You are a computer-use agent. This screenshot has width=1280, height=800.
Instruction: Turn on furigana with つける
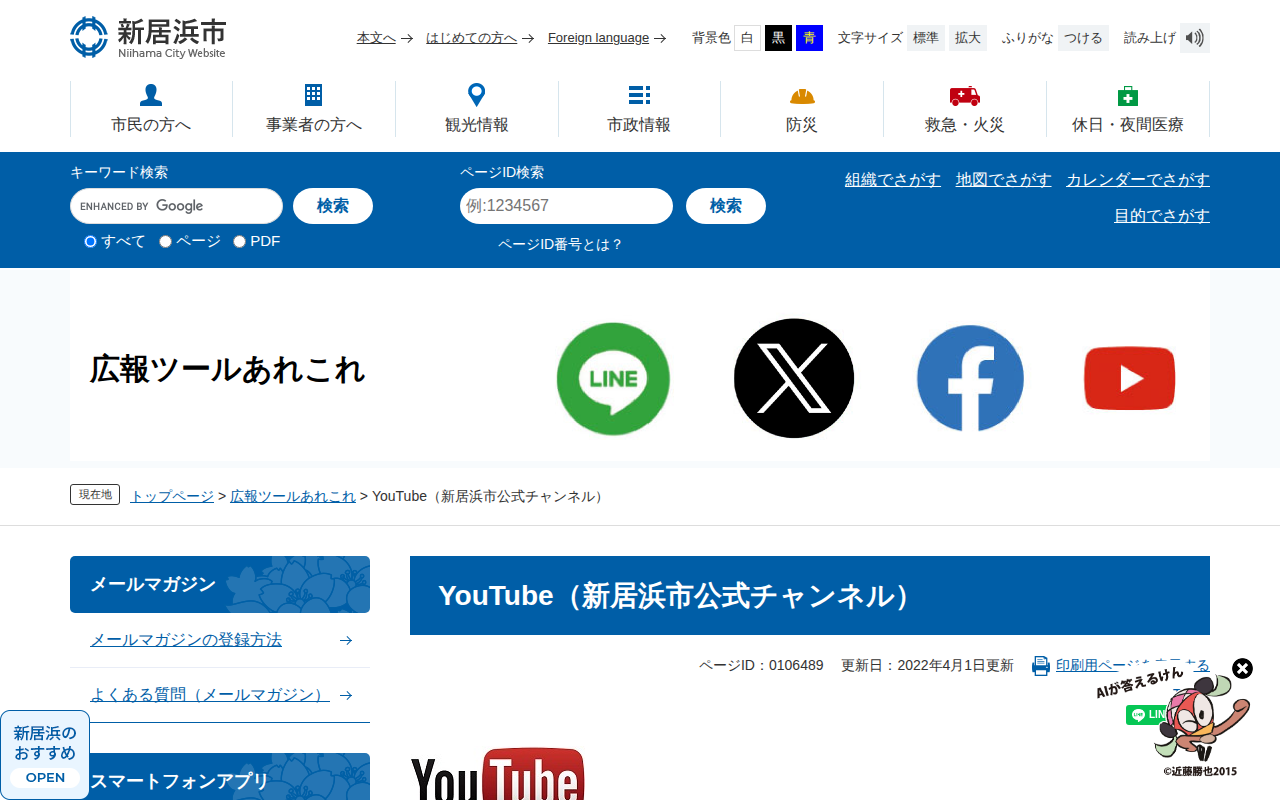1083,38
